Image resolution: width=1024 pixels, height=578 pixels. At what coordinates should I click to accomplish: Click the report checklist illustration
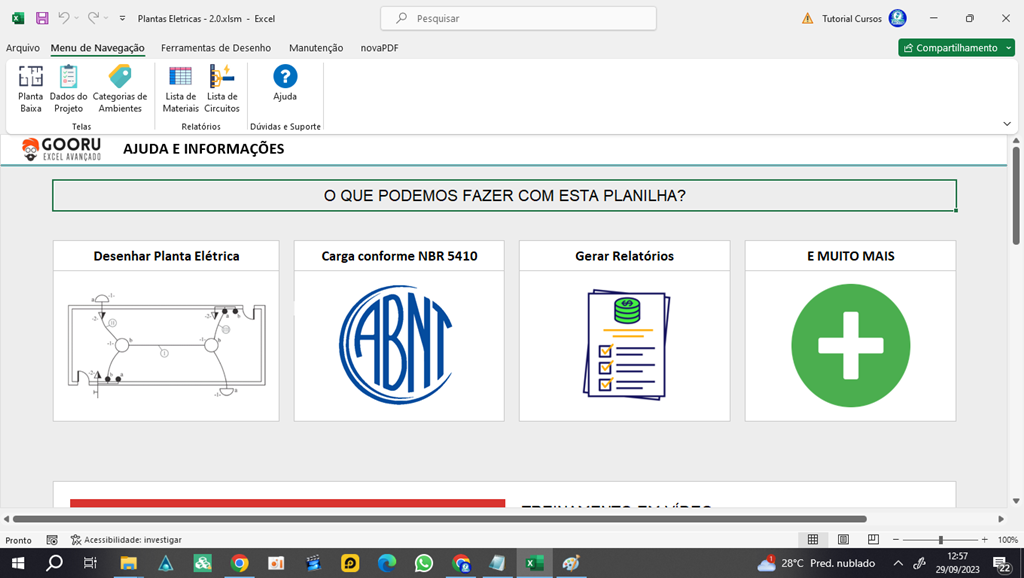[626, 344]
